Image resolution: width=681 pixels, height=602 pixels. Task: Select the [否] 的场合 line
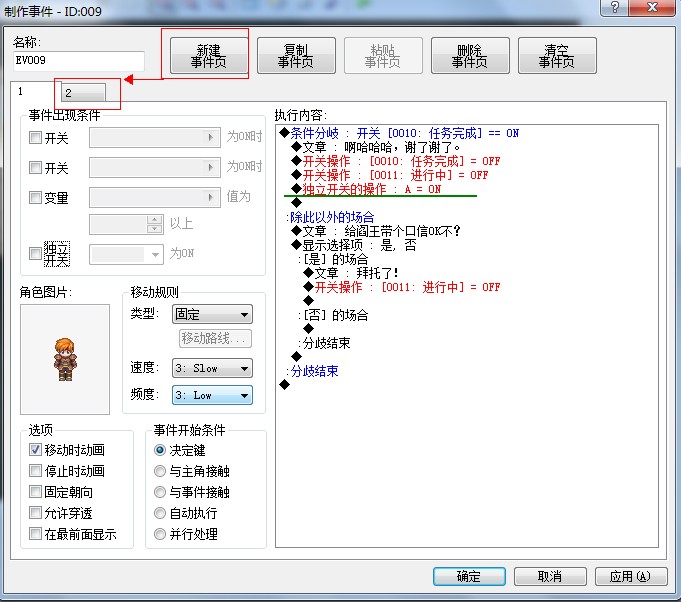tap(333, 315)
